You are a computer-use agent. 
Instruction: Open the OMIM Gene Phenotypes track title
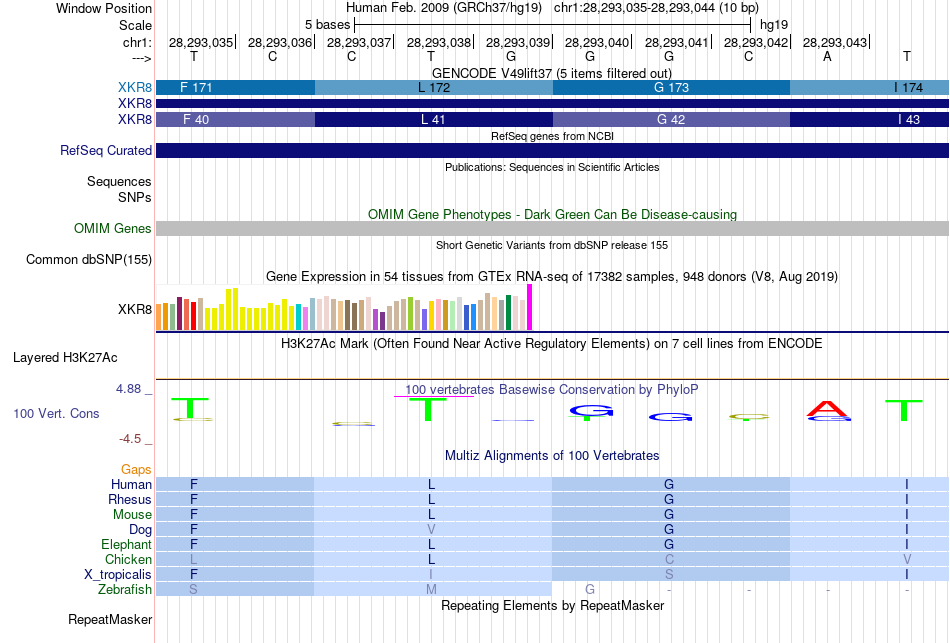click(552, 215)
